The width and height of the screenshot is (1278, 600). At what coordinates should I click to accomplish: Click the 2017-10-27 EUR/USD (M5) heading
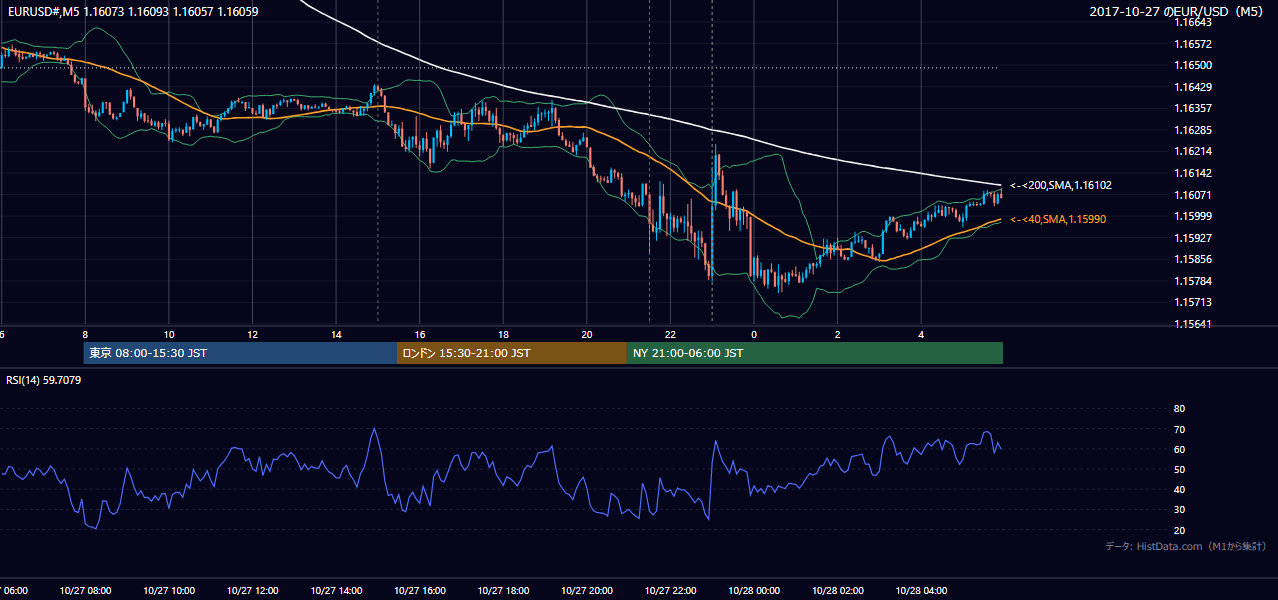(x=1177, y=12)
